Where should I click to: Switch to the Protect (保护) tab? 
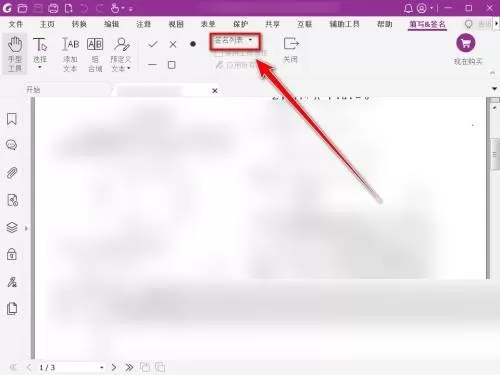[240, 24]
